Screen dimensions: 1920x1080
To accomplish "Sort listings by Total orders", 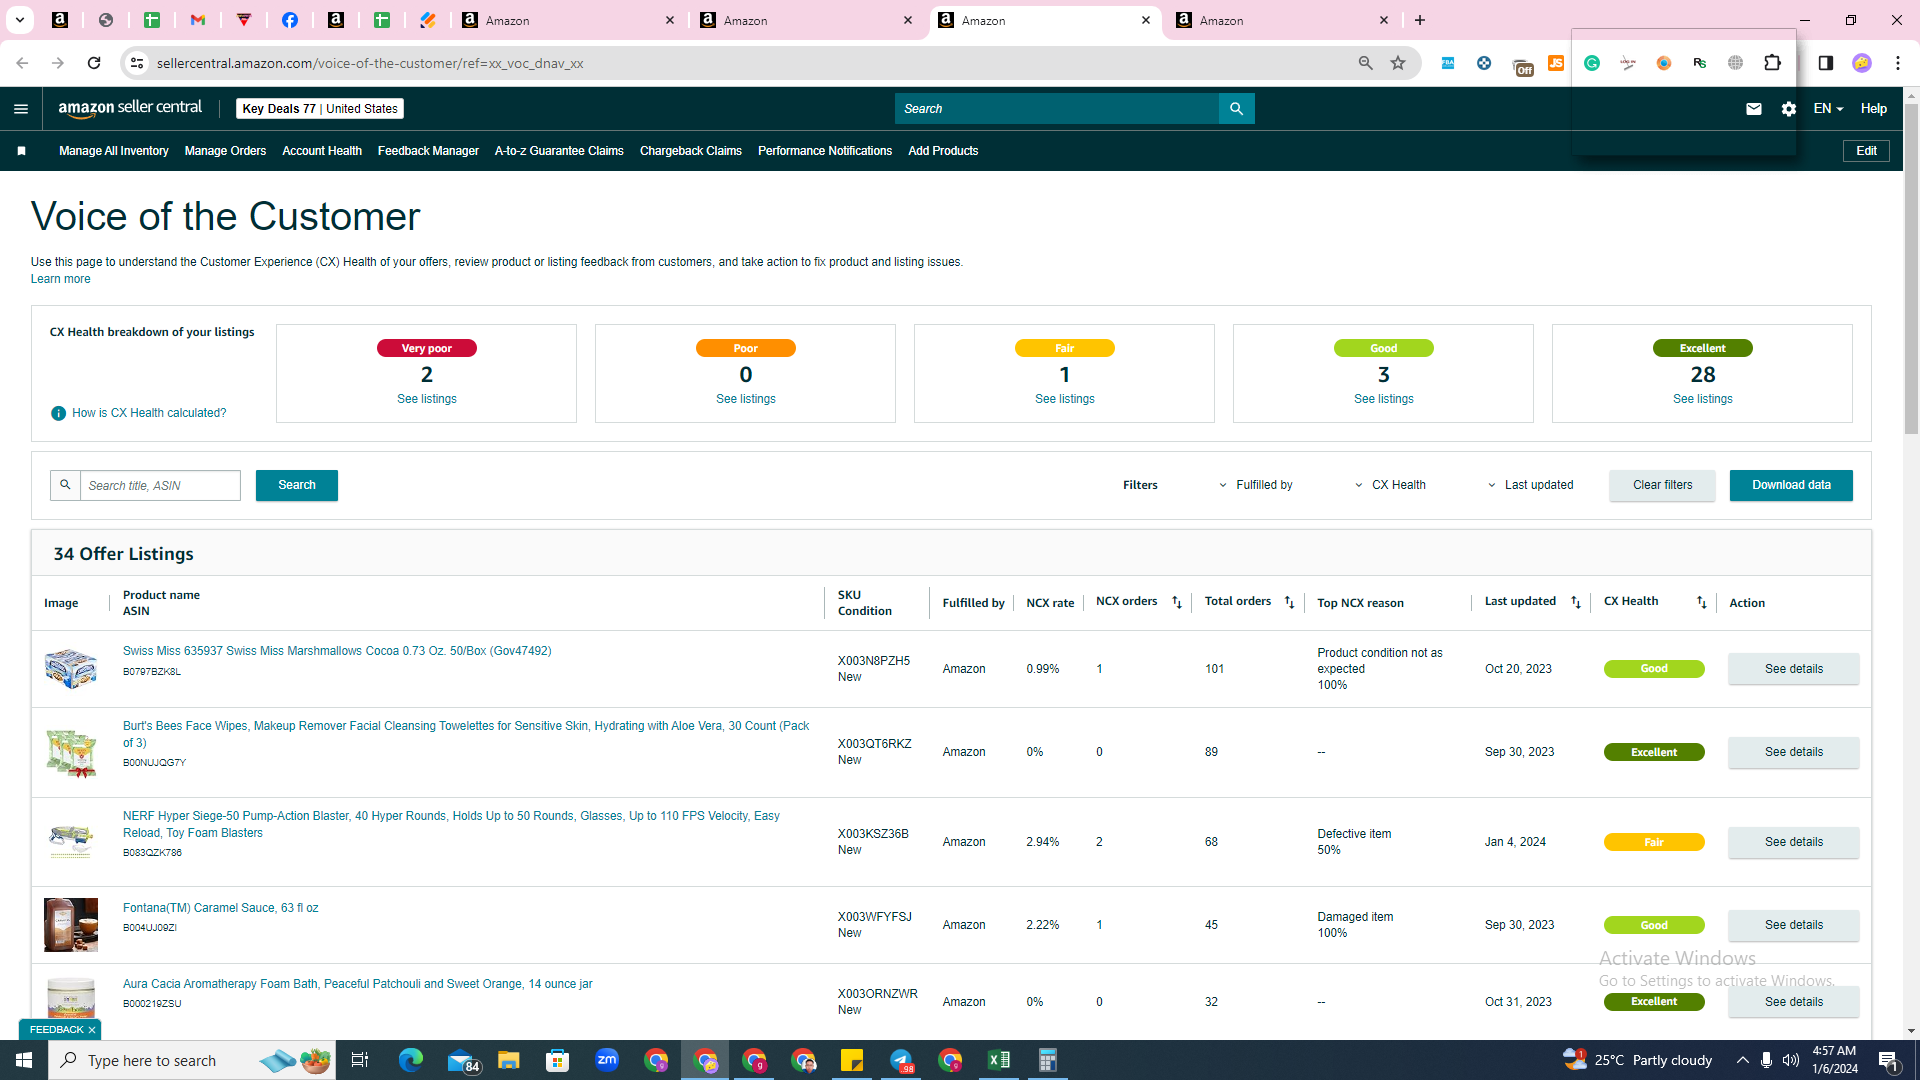I will pos(1289,602).
